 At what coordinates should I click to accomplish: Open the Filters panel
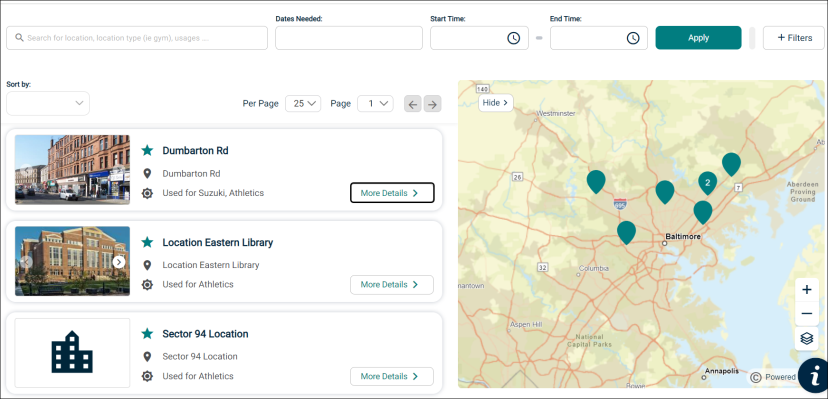click(794, 38)
